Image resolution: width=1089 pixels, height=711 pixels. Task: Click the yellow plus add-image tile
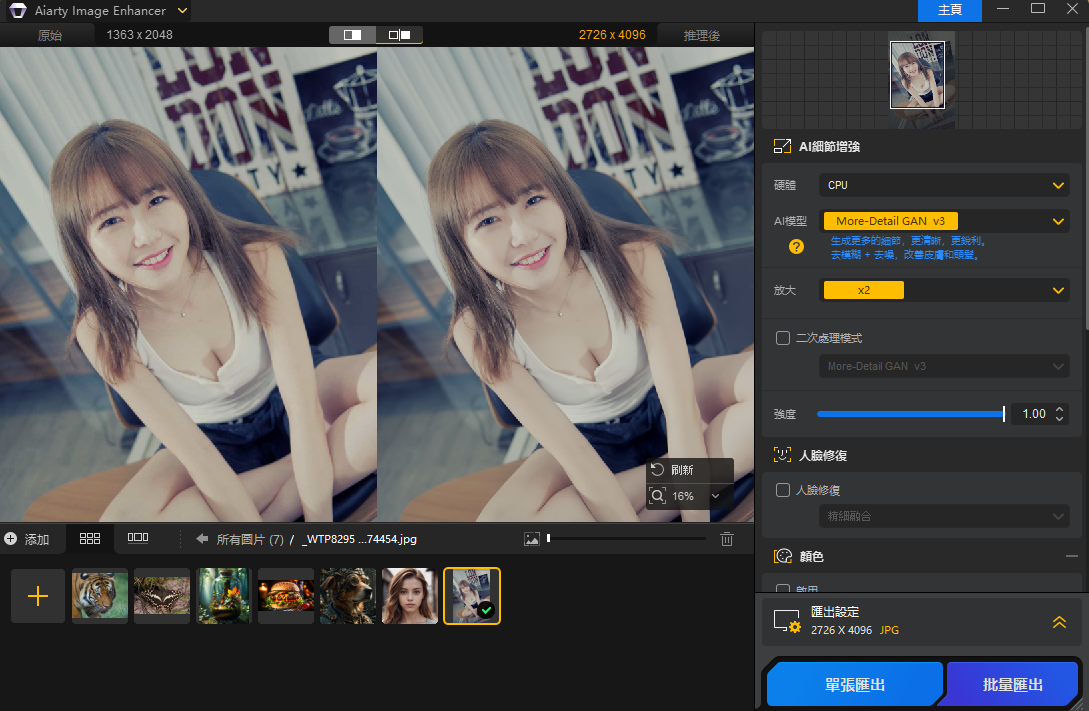pos(38,596)
